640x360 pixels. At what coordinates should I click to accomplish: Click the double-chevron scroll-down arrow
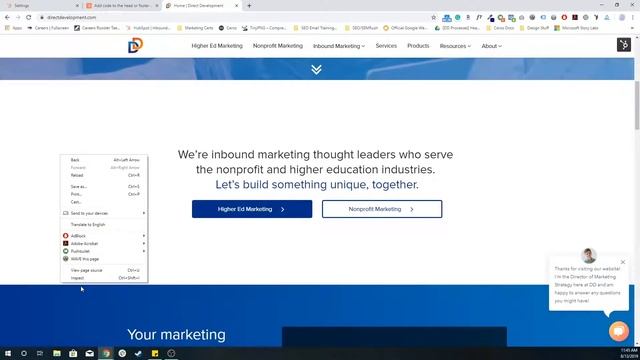316,69
